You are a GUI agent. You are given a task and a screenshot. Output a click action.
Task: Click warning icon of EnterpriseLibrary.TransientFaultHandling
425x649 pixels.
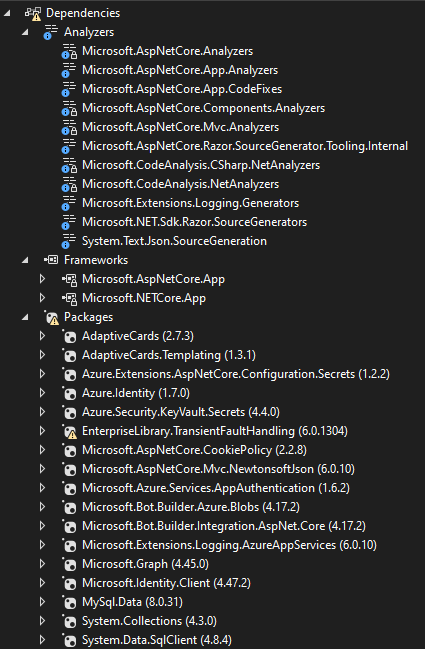69,432
